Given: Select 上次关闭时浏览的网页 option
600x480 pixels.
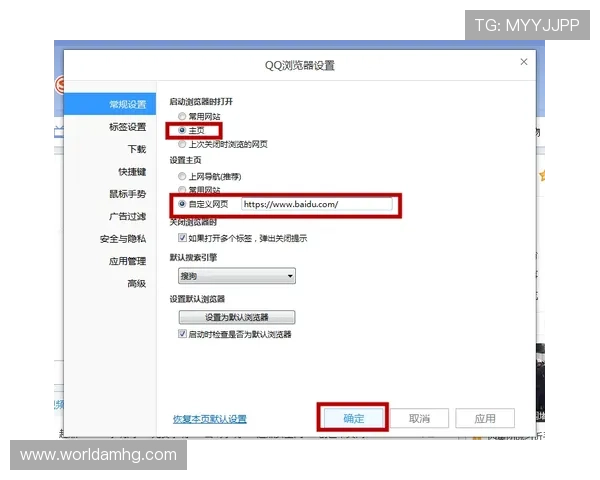Looking at the screenshot, I should click(x=182, y=144).
